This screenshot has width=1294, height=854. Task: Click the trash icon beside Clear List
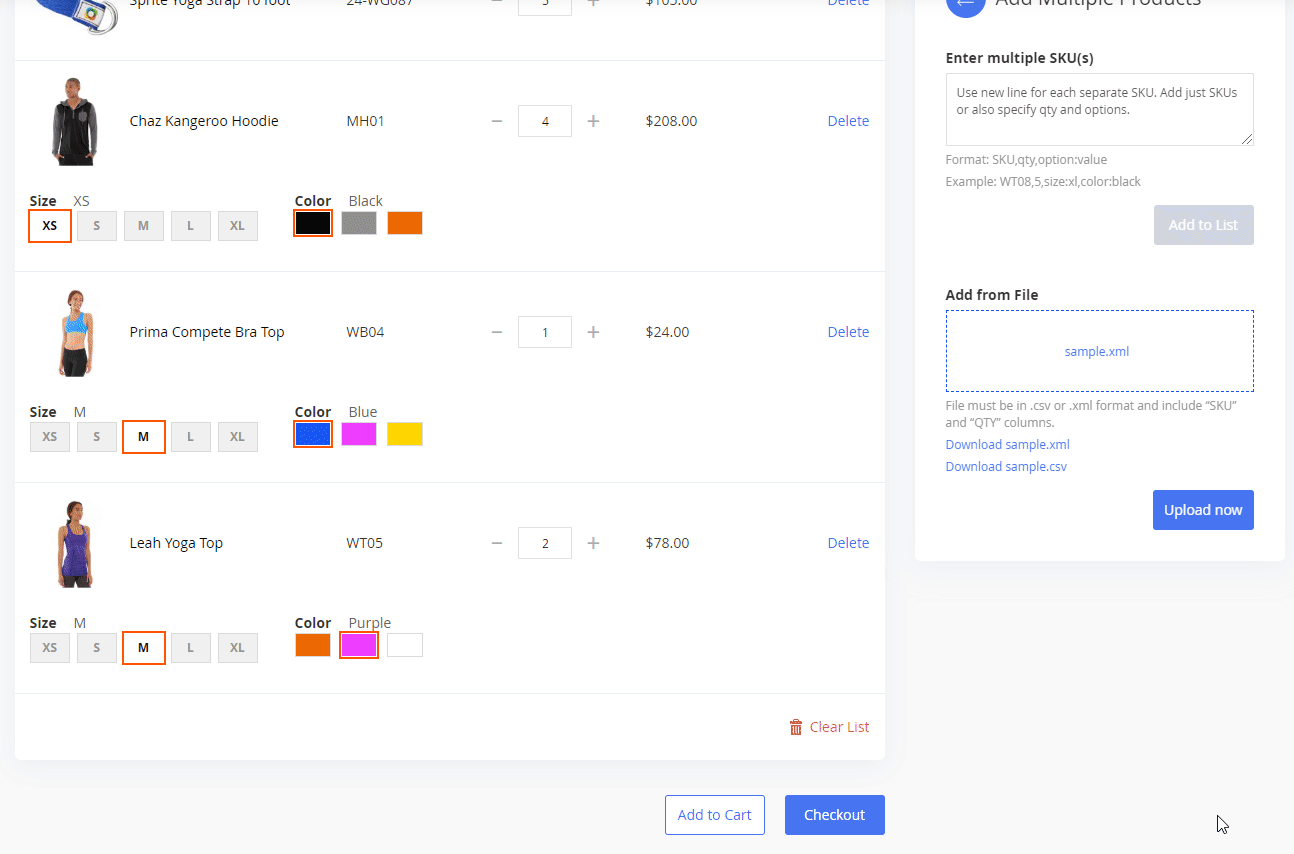(796, 727)
